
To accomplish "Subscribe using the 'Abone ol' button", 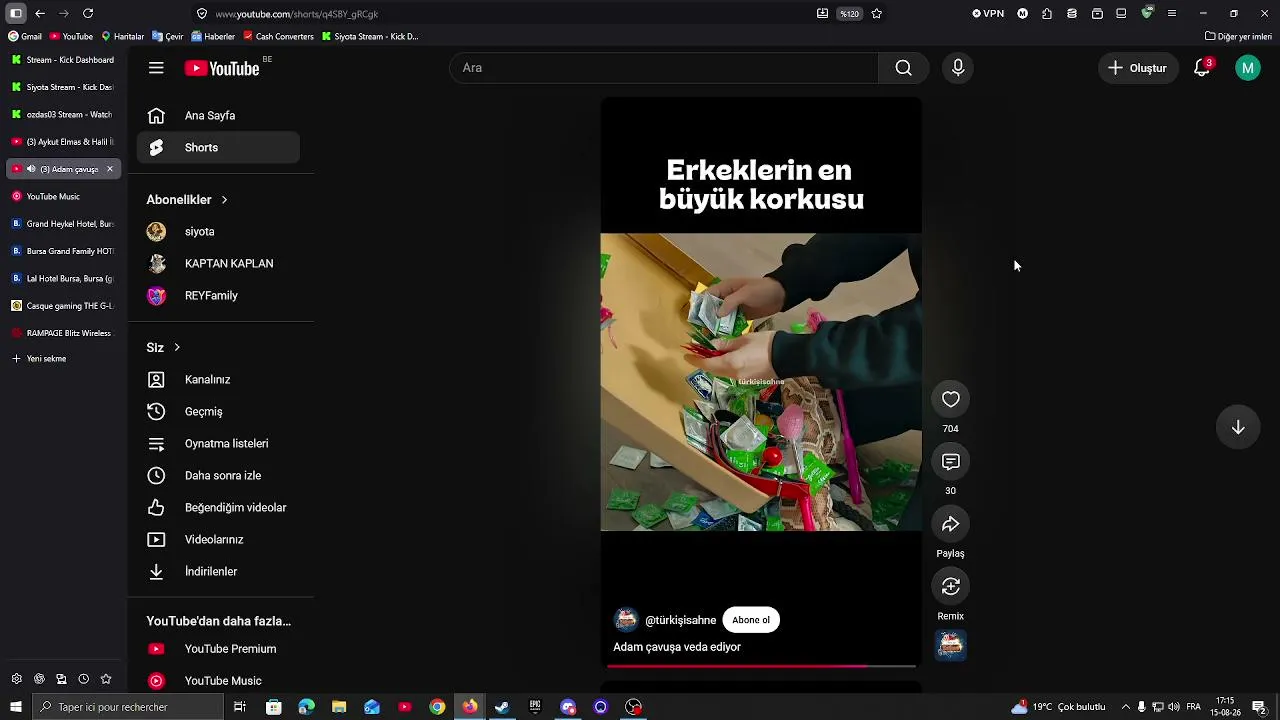I will coord(751,620).
